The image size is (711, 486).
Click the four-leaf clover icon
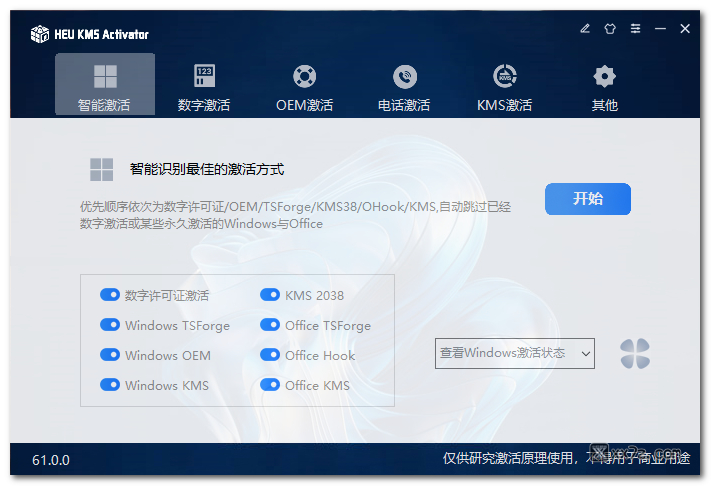pos(635,354)
